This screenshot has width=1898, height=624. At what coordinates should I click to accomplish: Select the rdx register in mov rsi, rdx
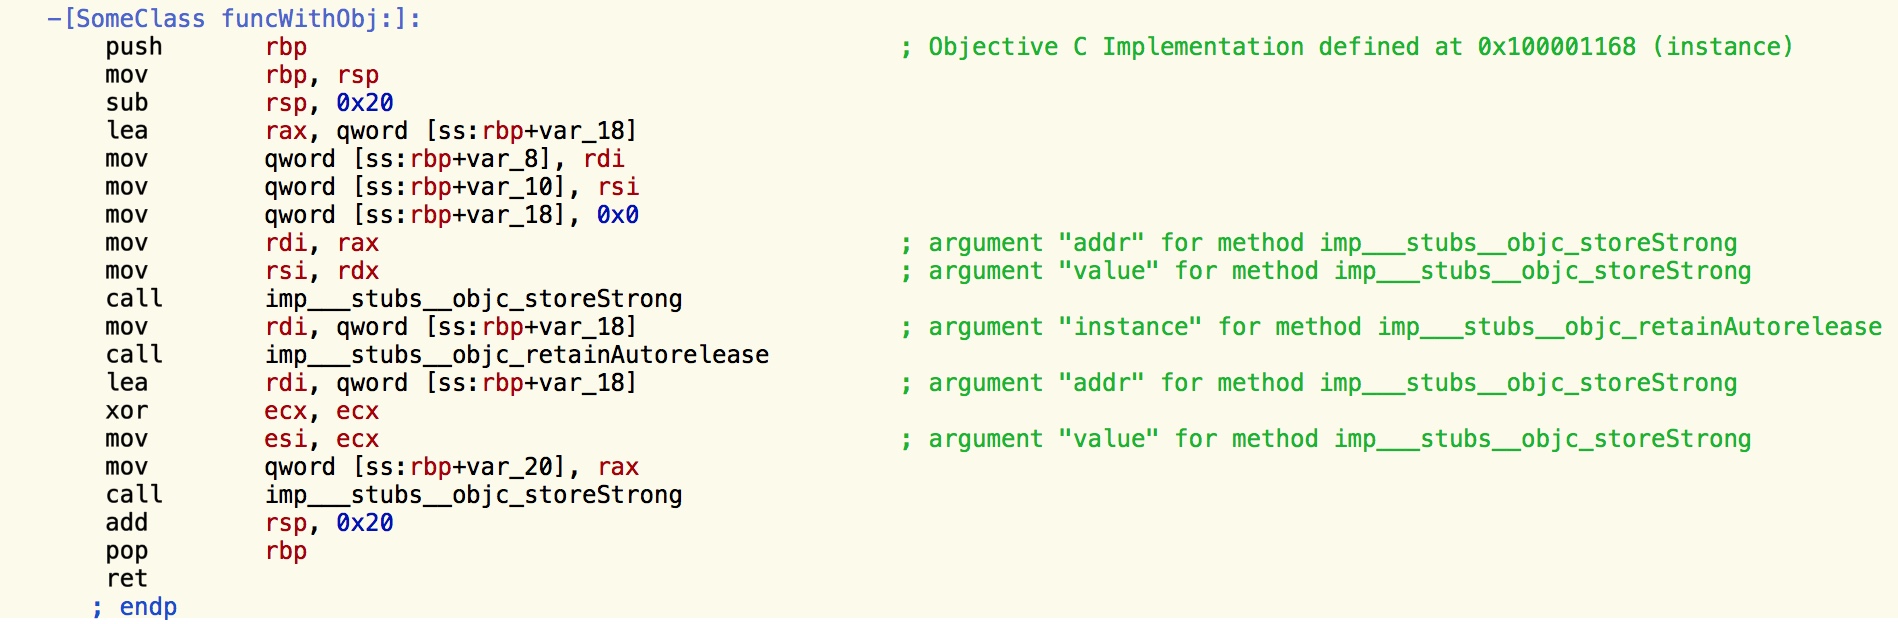pos(358,271)
